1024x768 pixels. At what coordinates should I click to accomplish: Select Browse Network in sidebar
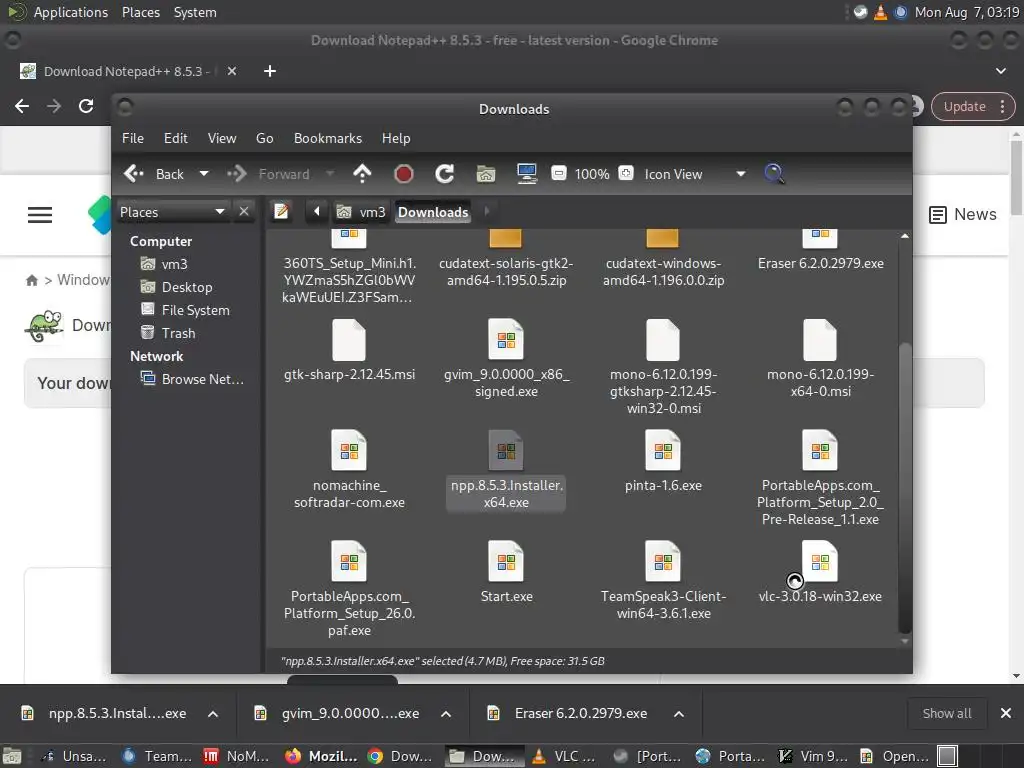[193, 379]
